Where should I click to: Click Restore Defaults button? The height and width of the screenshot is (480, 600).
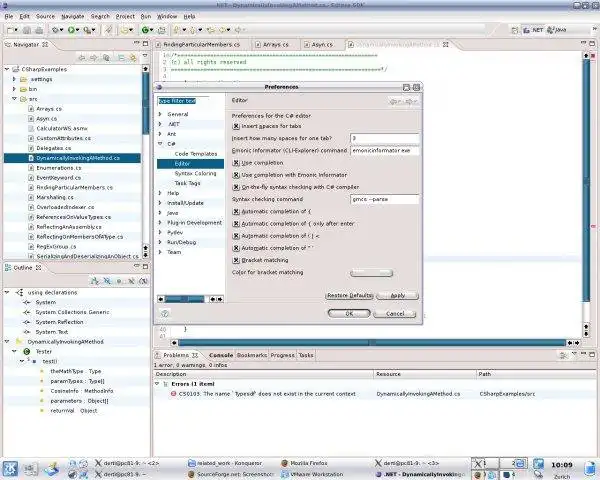click(349, 296)
